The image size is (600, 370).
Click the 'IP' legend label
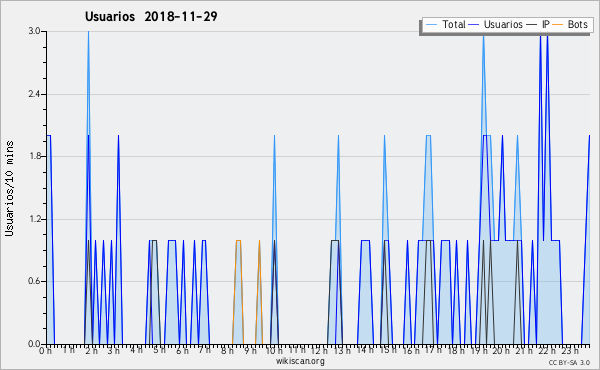[546, 24]
